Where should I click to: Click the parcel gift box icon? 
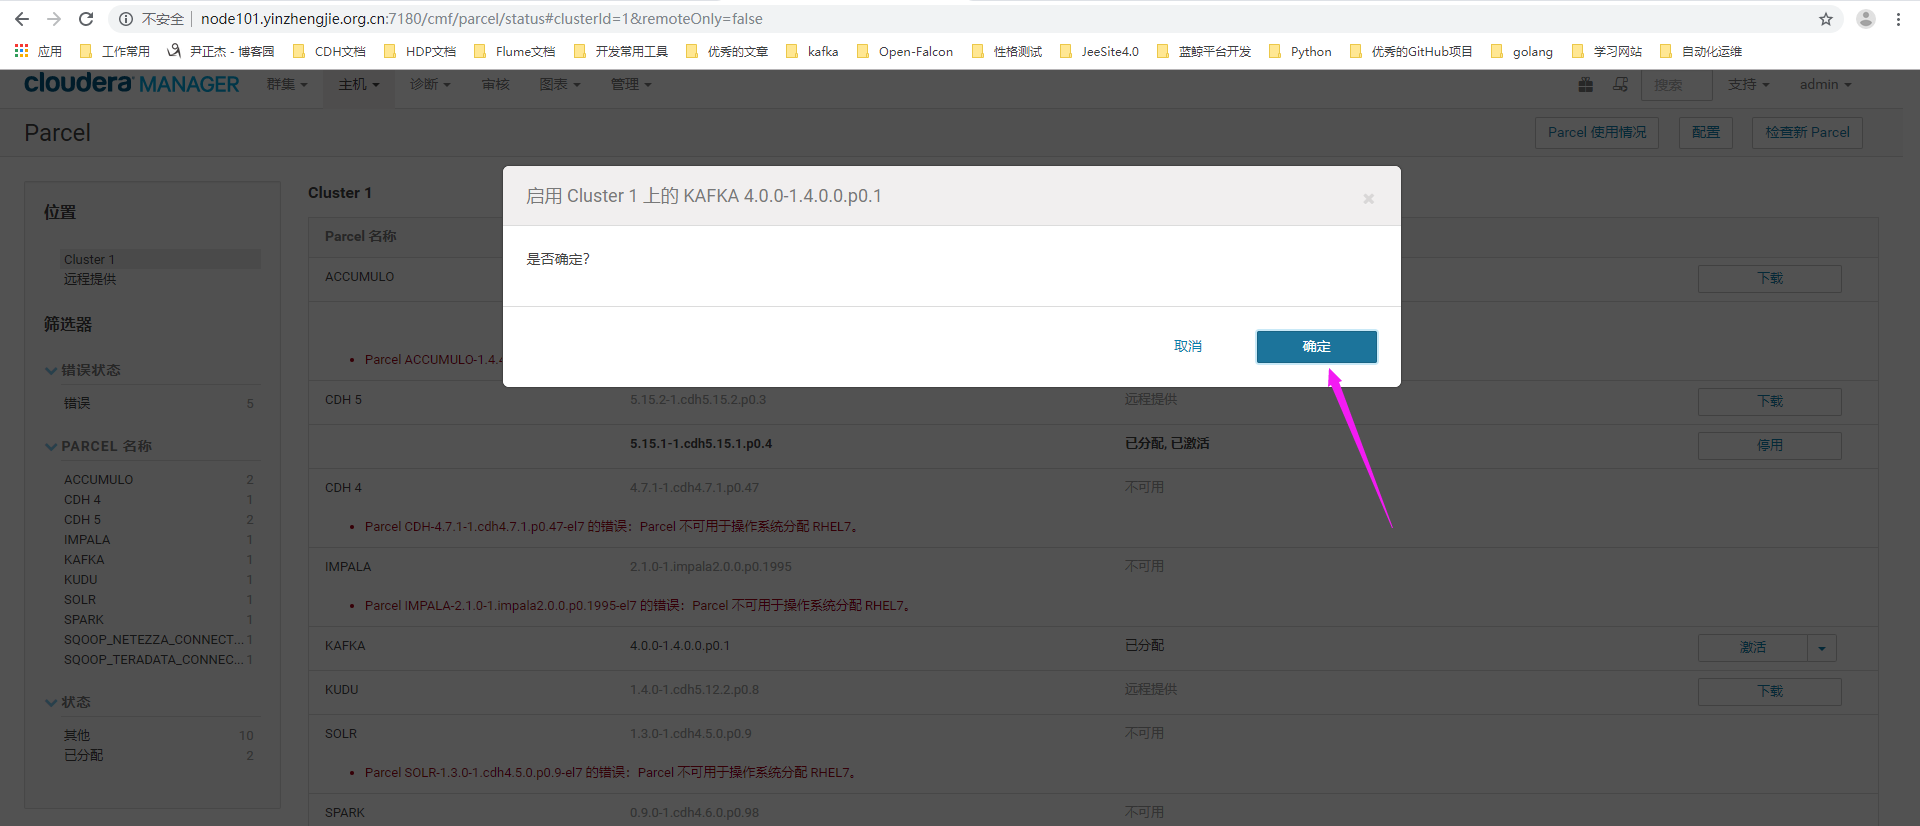[1586, 85]
